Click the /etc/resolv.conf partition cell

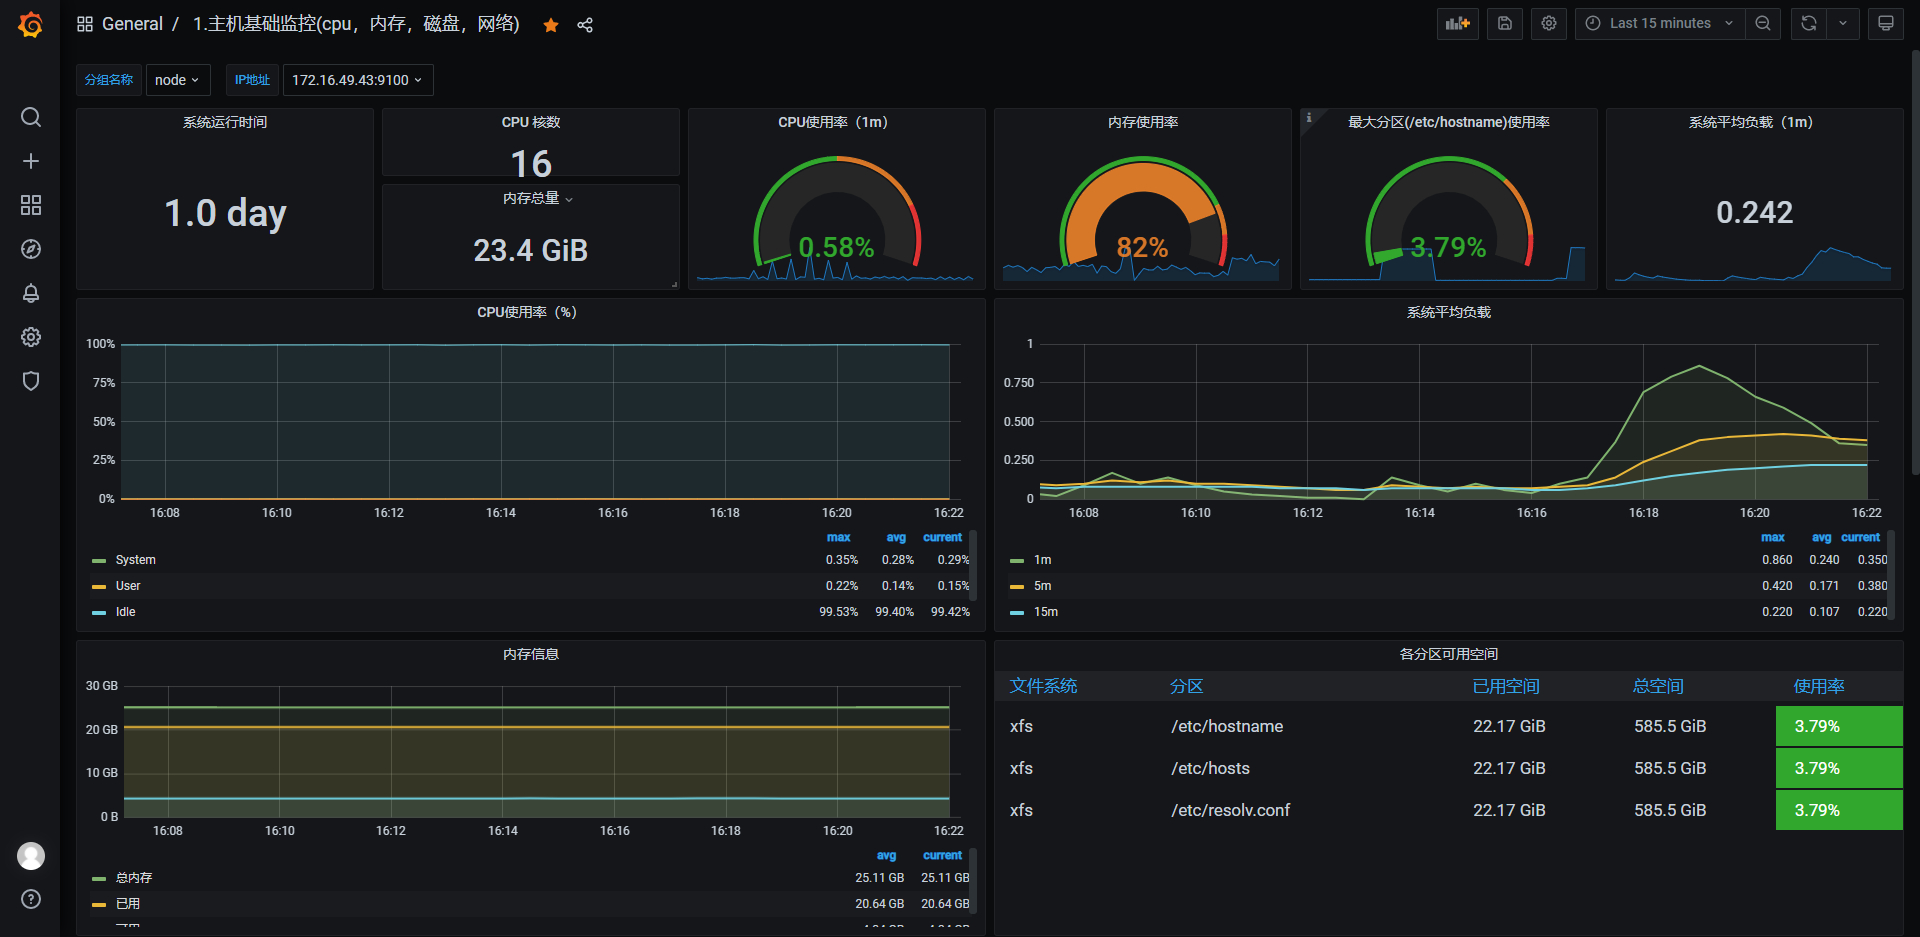coord(1230,810)
